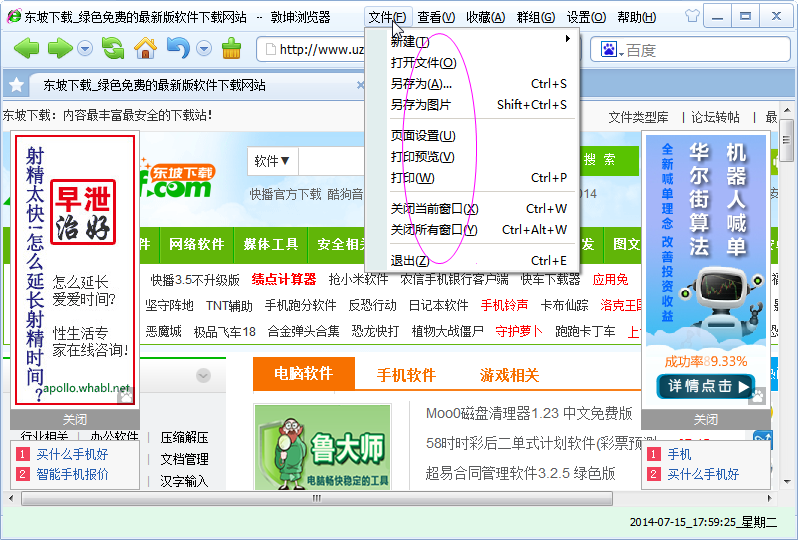The width and height of the screenshot is (798, 540).
Task: Open Moo0磁盘清理器1.23 中文免费版 link
Action: (529, 413)
